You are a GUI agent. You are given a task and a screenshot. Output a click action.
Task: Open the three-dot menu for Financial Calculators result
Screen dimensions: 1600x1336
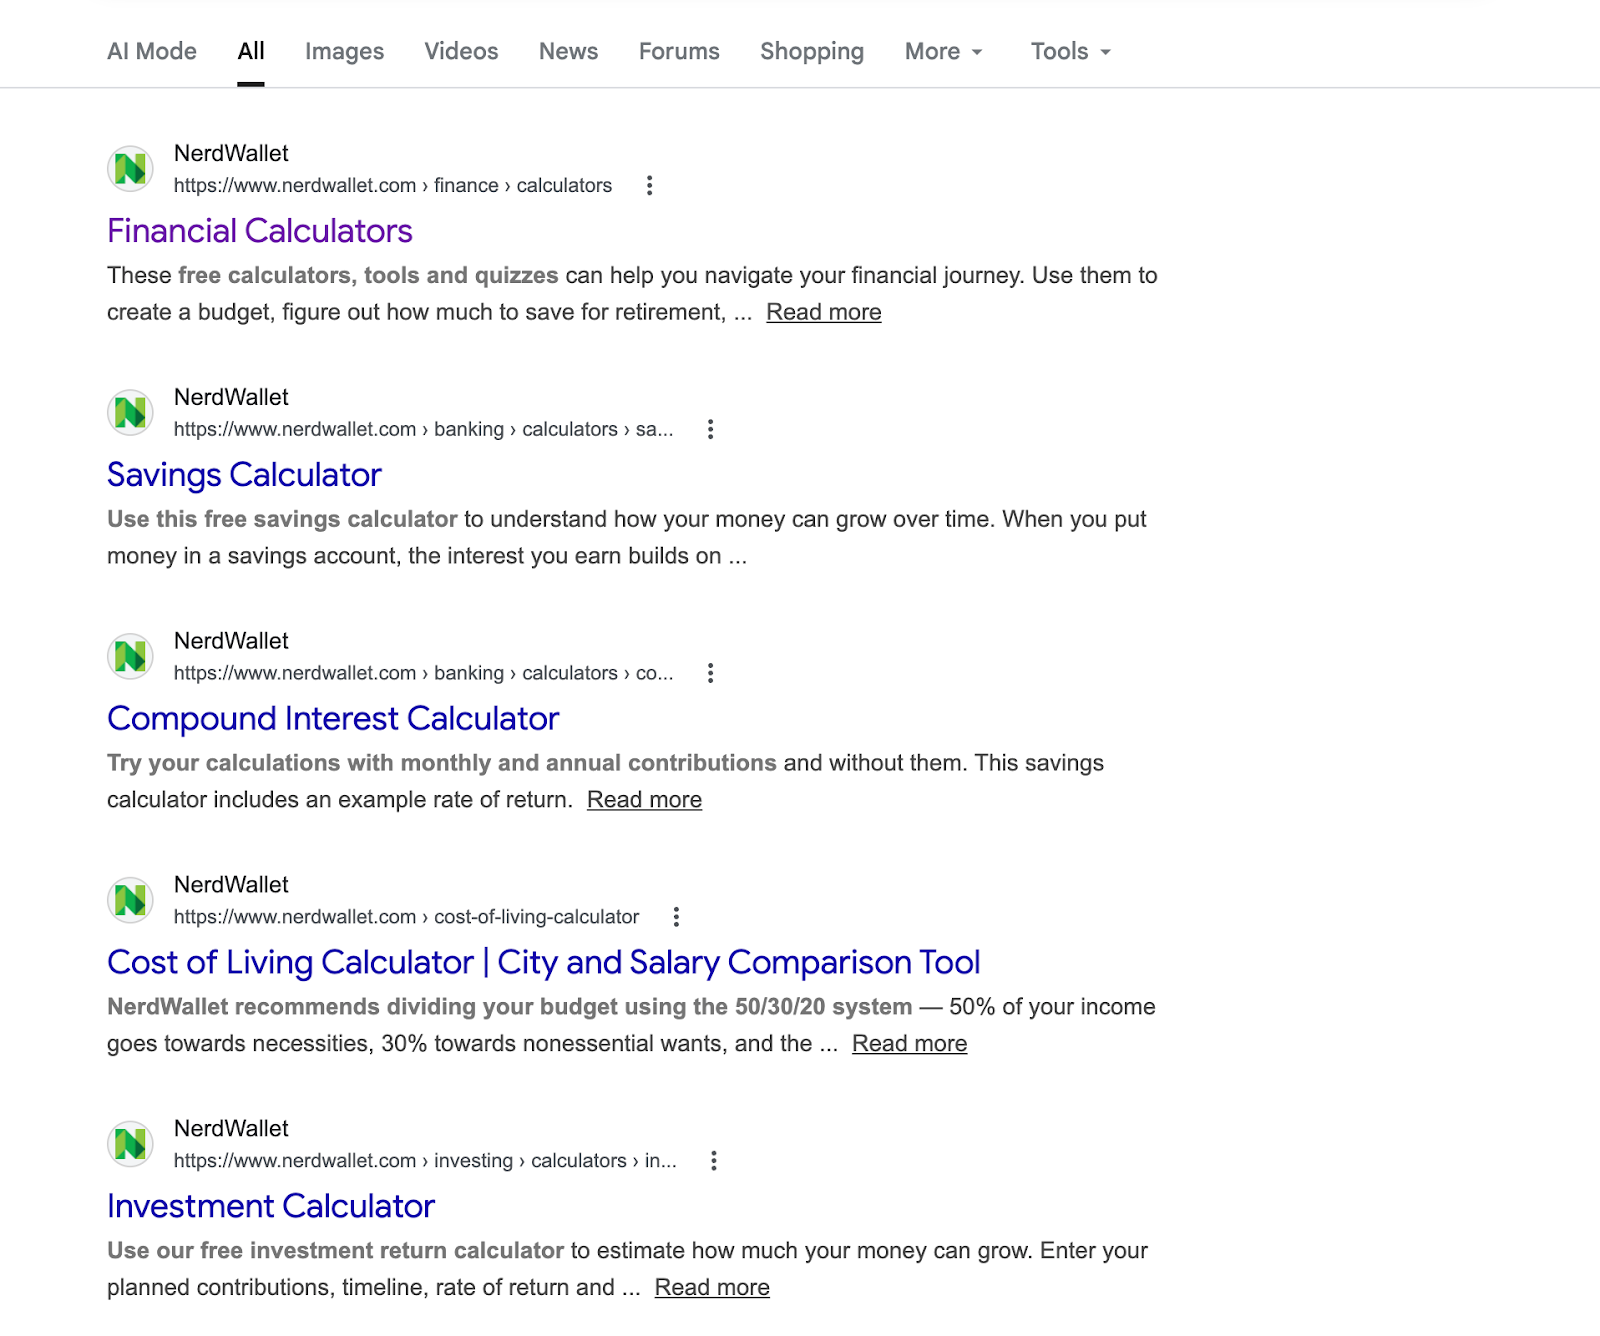pyautogui.click(x=650, y=185)
